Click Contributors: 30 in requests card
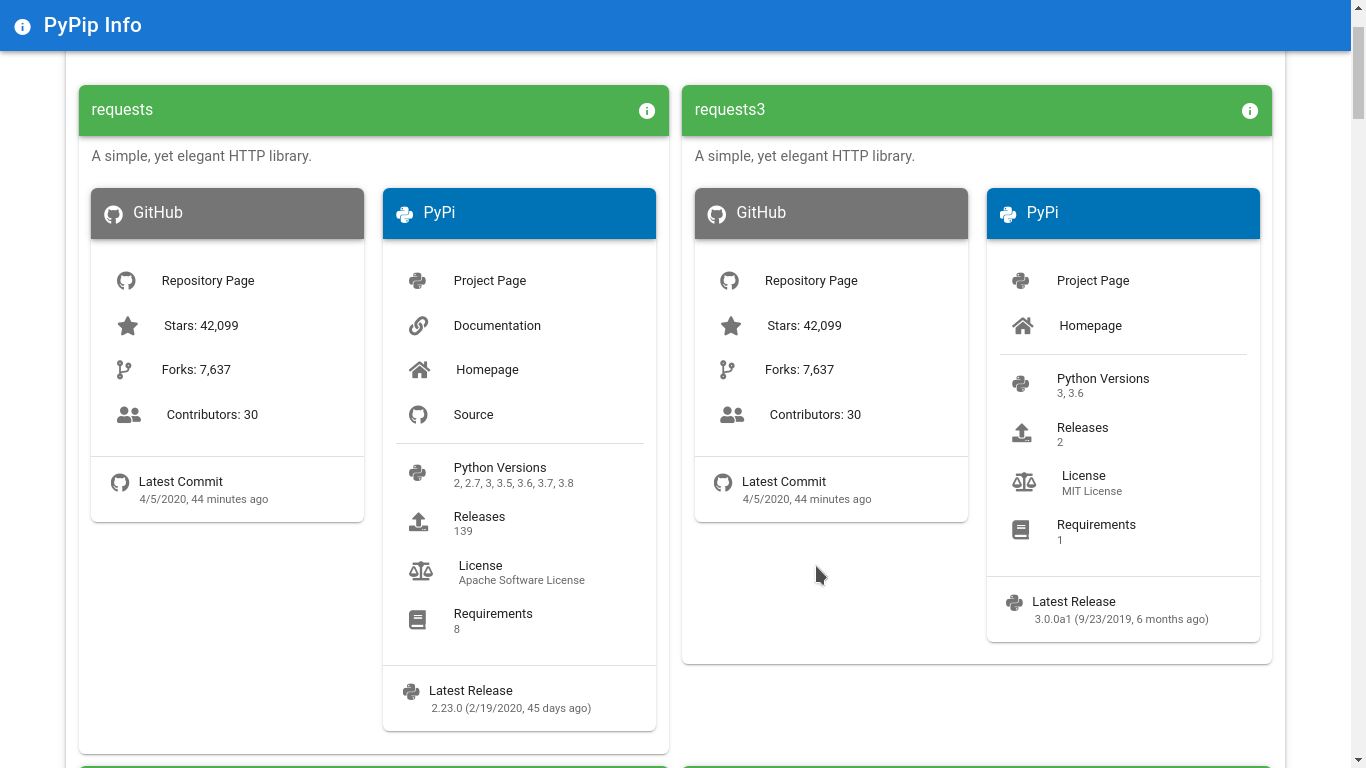 click(212, 415)
